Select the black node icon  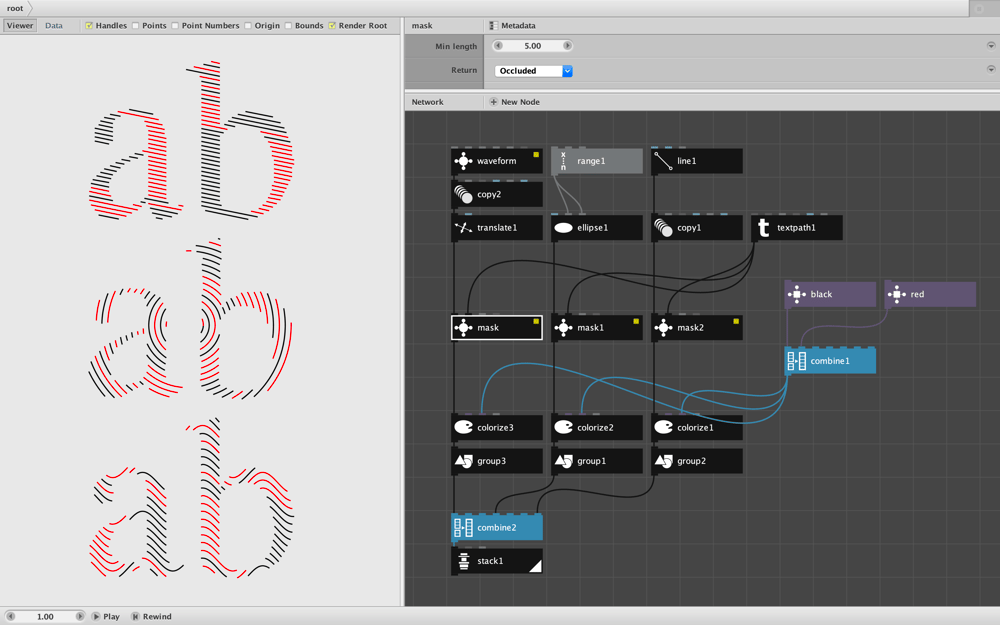coord(797,295)
